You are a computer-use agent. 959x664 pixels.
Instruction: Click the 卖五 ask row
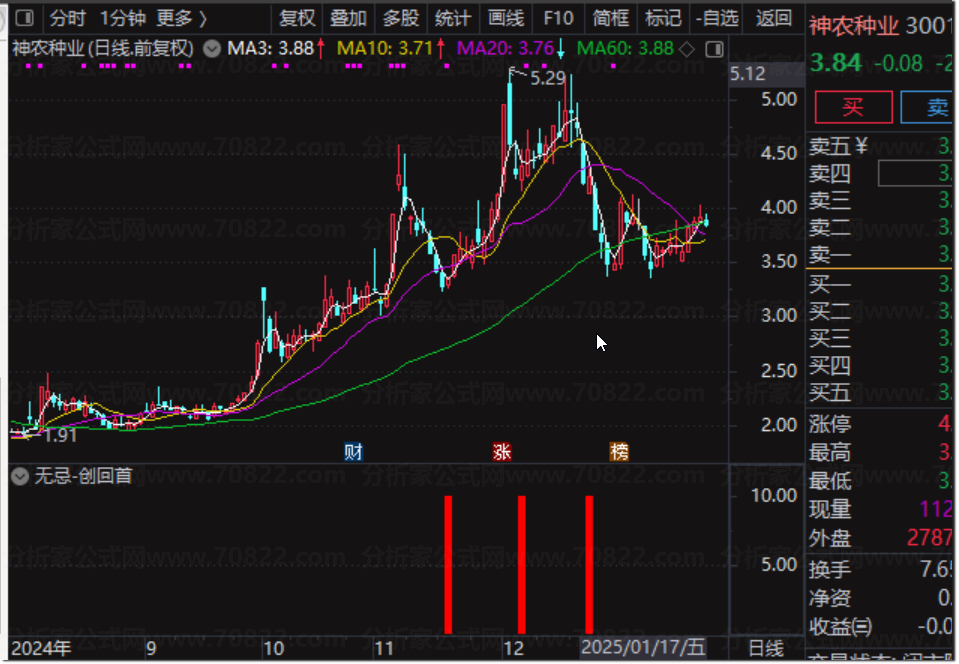point(881,146)
